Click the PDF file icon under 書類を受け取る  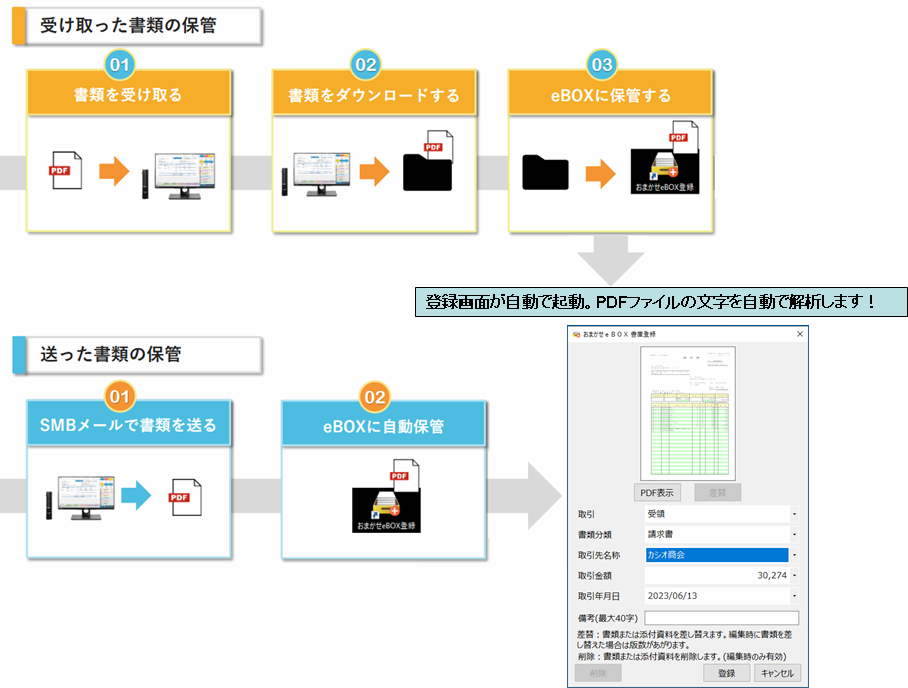pyautogui.click(x=65, y=170)
